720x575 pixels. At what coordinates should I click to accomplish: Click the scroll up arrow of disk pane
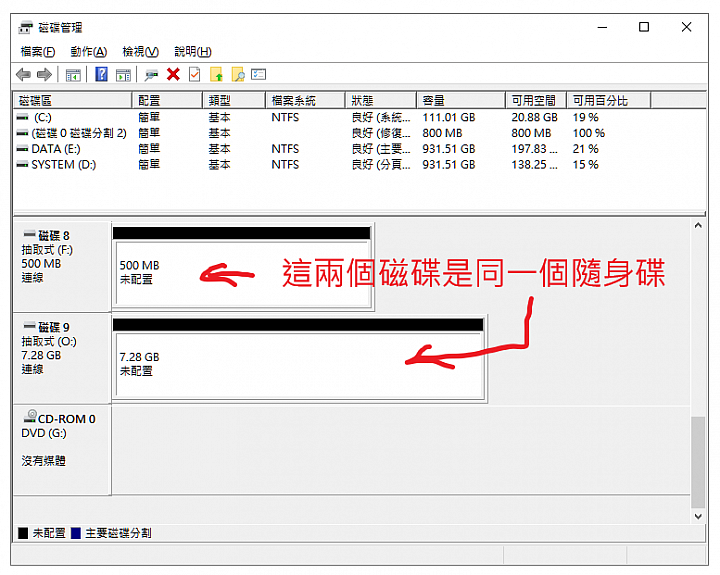tap(698, 225)
